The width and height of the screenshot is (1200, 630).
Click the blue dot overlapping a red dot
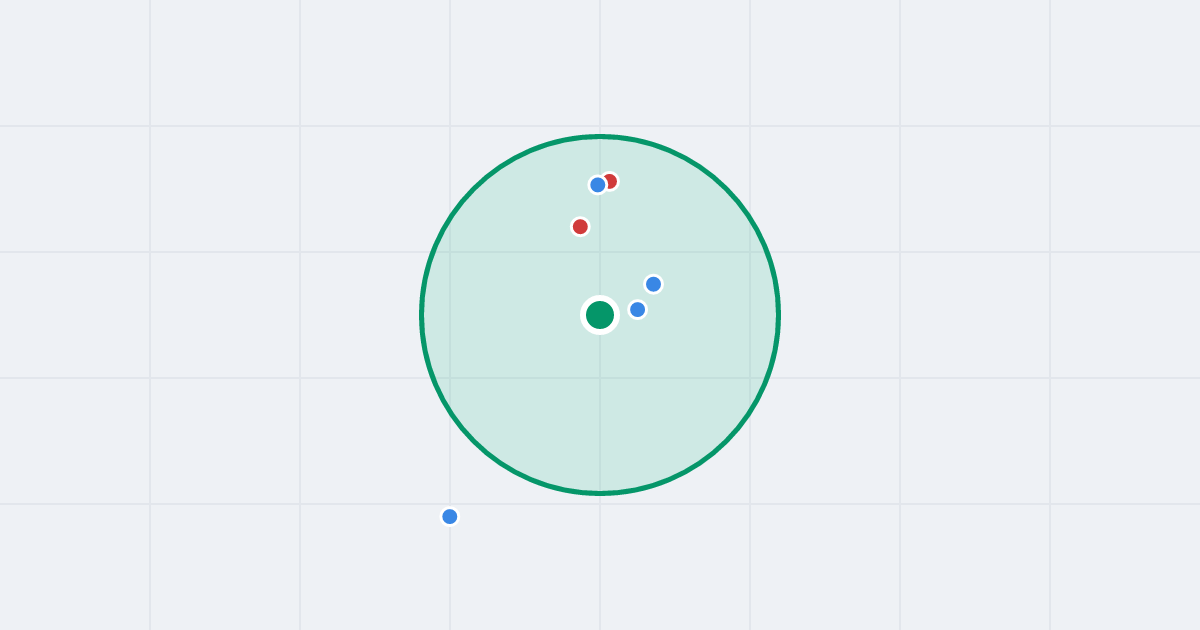[x=598, y=185]
